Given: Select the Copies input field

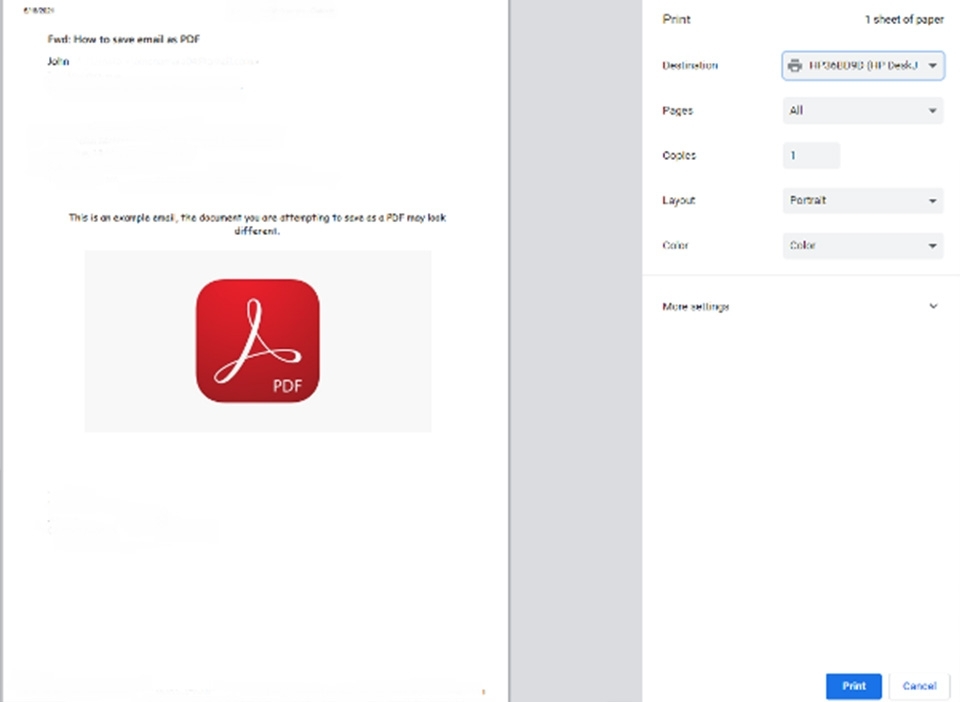Looking at the screenshot, I should click(810, 156).
